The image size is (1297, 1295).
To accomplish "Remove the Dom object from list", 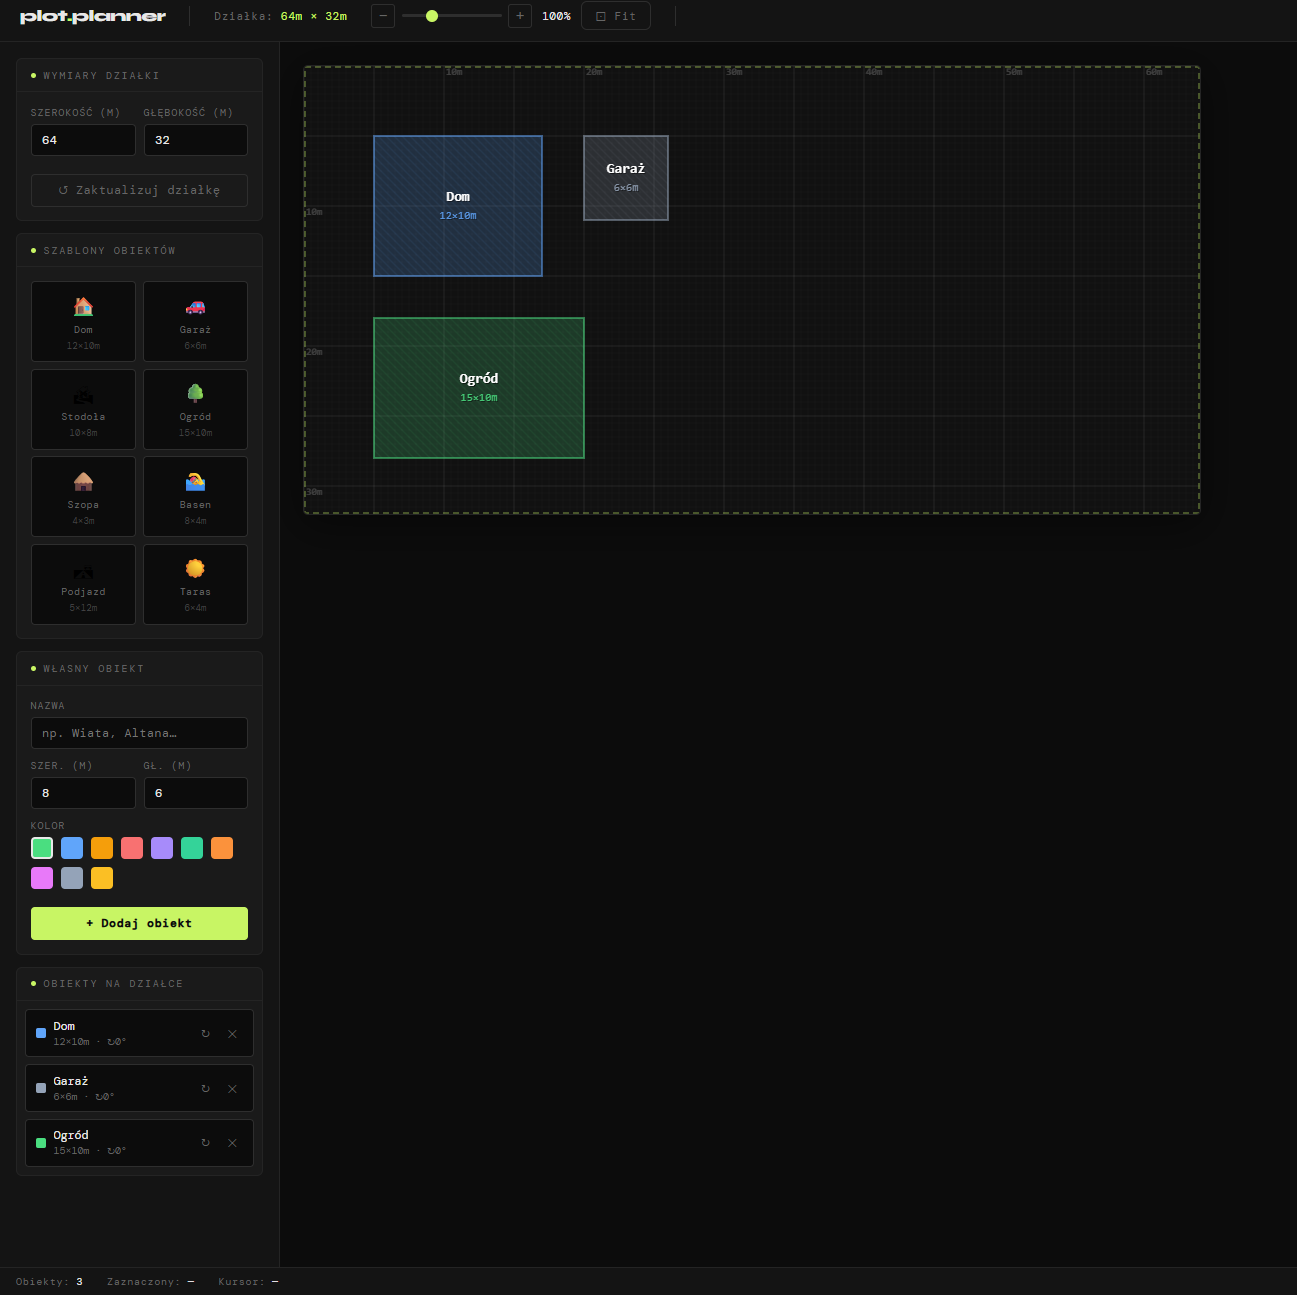I will coord(232,1034).
